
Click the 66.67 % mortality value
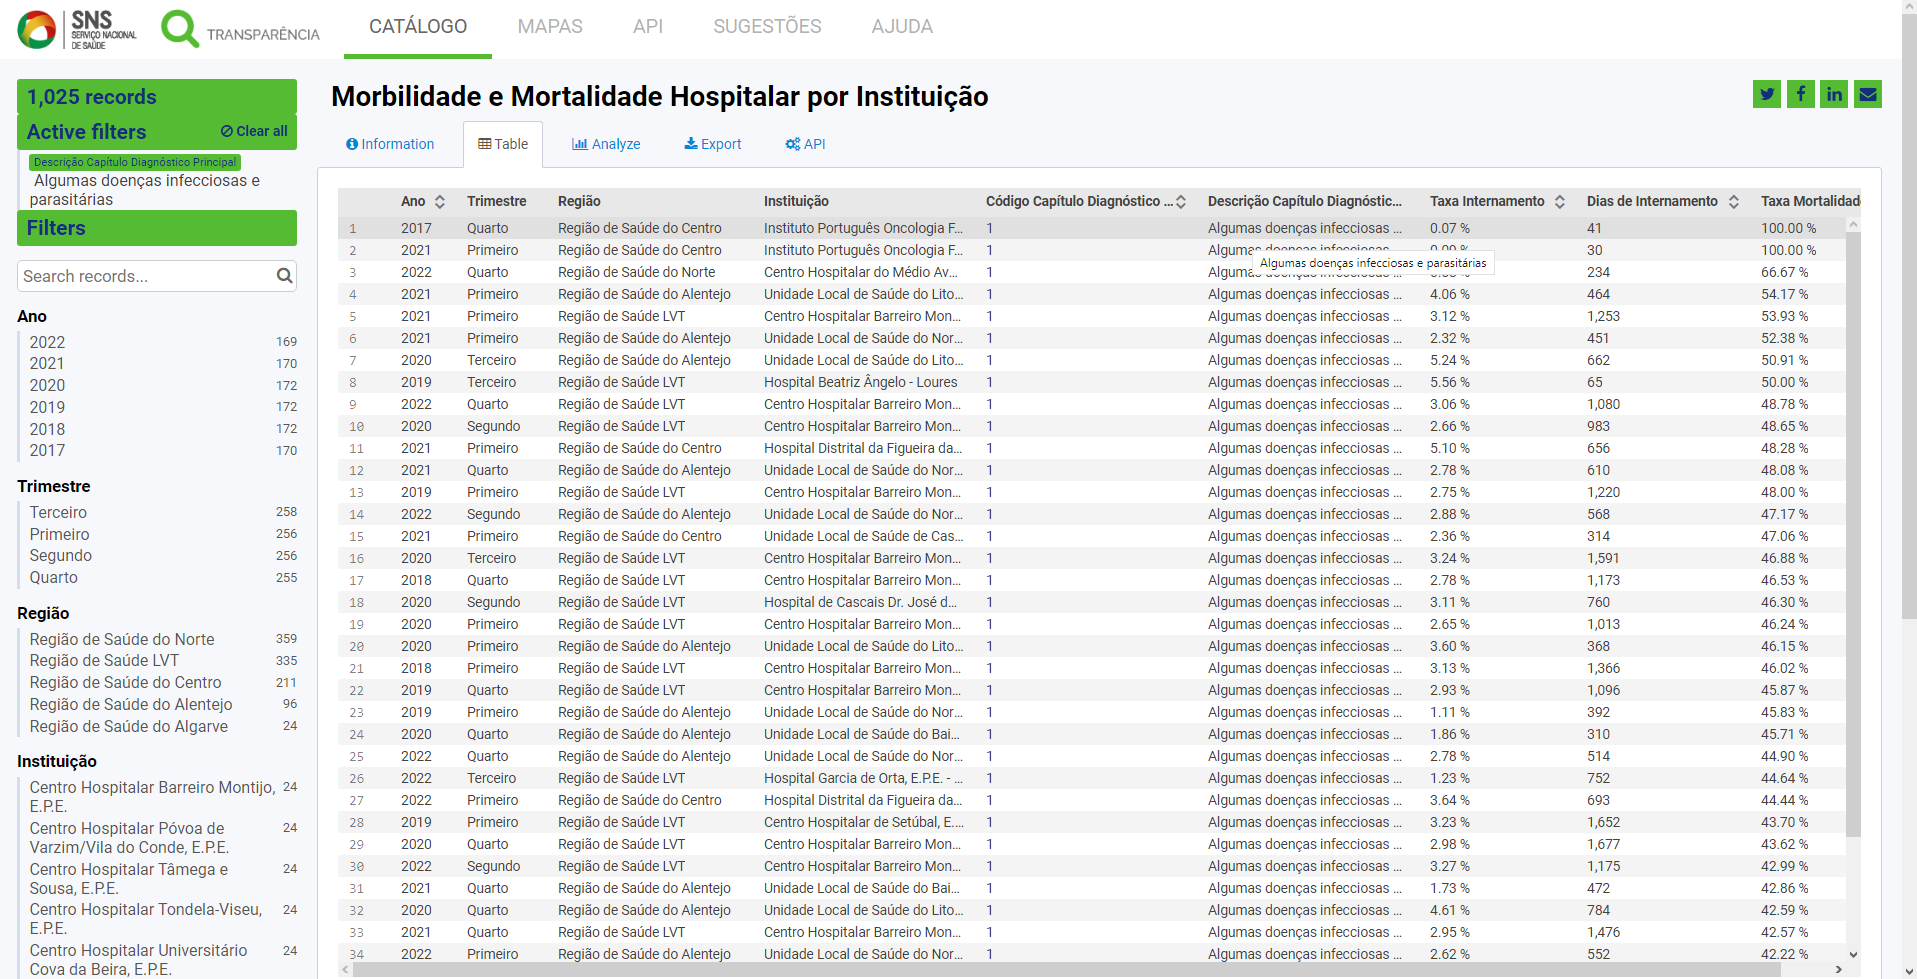pyautogui.click(x=1784, y=272)
